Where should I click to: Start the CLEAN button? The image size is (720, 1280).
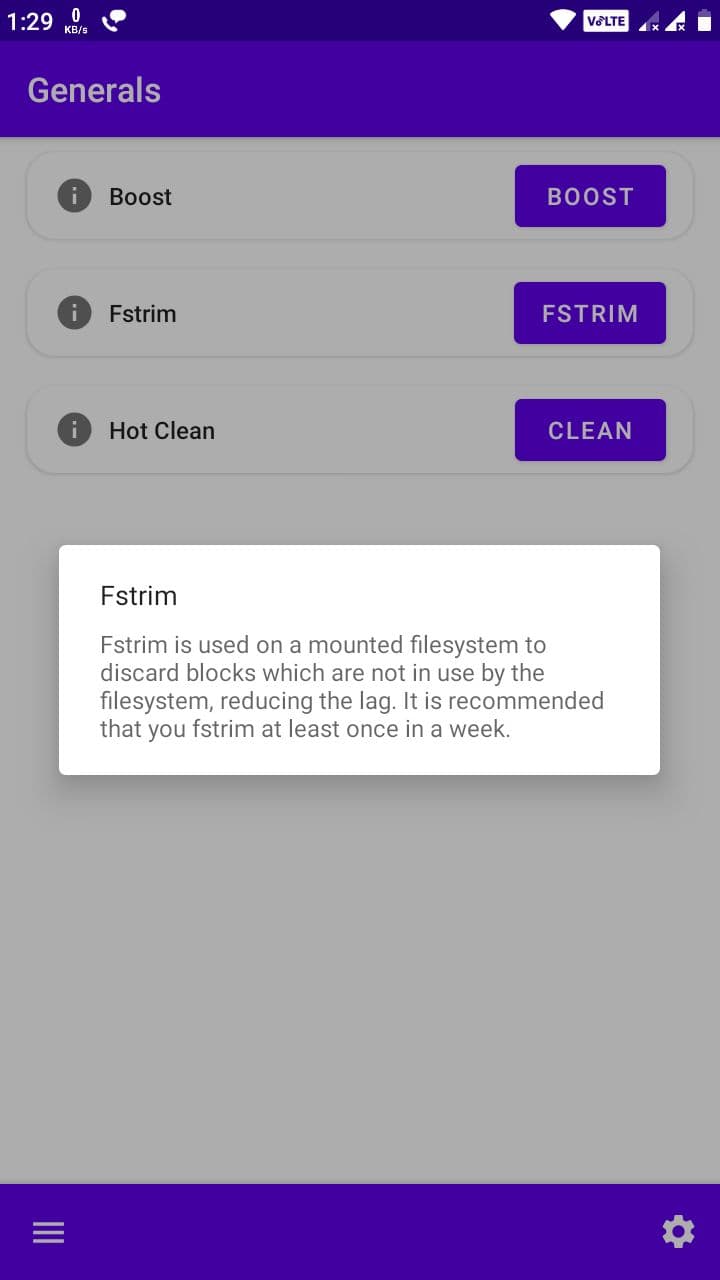(590, 430)
